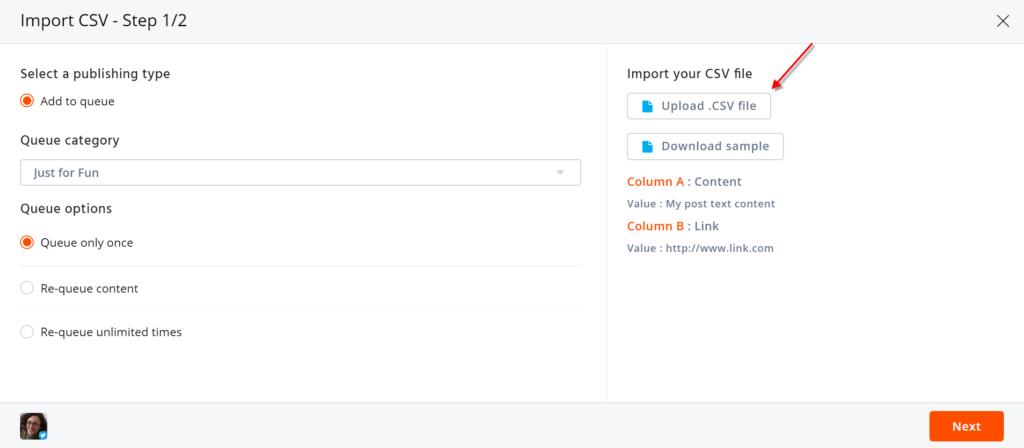Pick the Re-queue unlimited times option
The width and height of the screenshot is (1024, 448).
(x=27, y=332)
